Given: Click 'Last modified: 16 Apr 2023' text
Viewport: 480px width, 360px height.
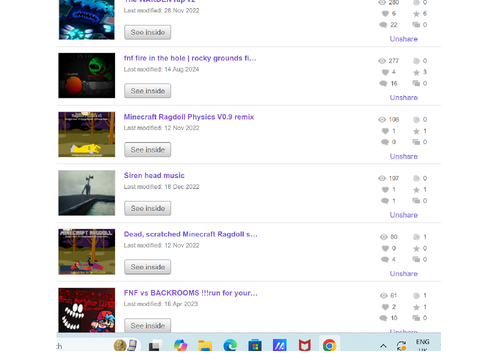Looking at the screenshot, I should (161, 304).
